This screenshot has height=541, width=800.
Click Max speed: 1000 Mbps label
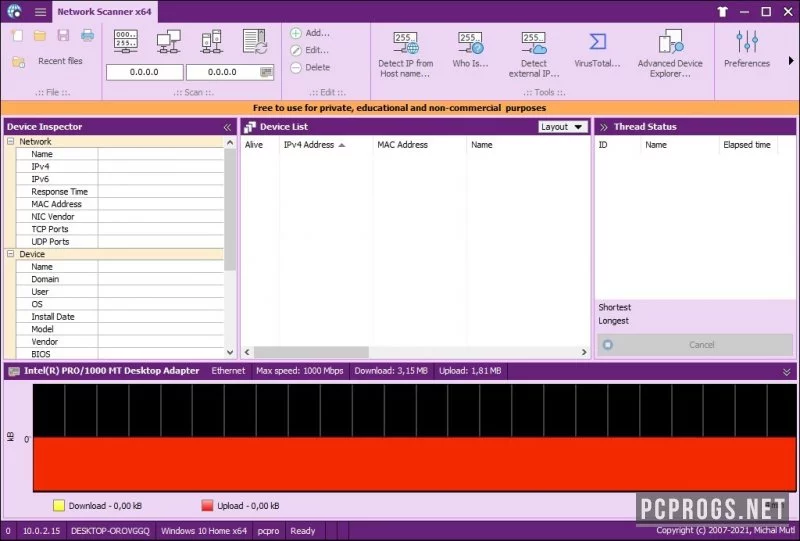pos(299,371)
